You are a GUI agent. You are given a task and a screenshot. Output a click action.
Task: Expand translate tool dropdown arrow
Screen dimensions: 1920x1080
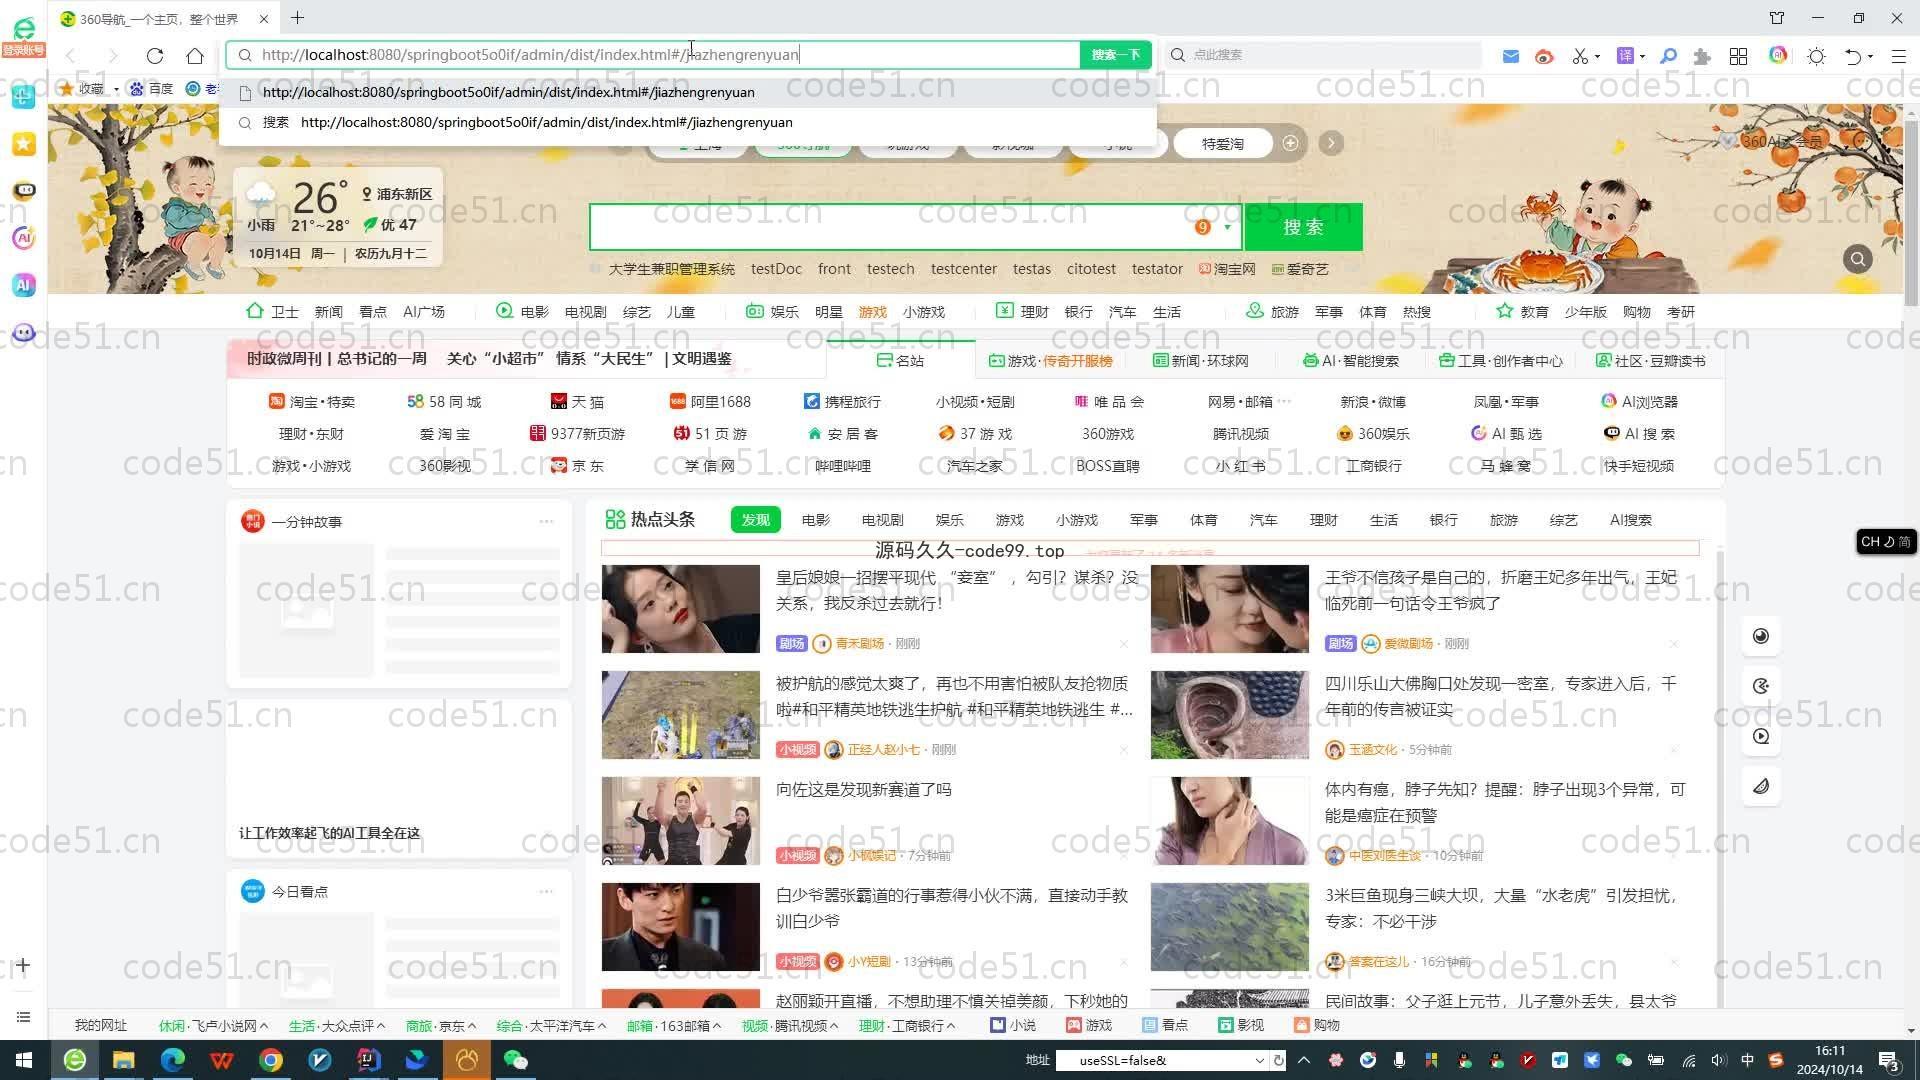pyautogui.click(x=1642, y=57)
